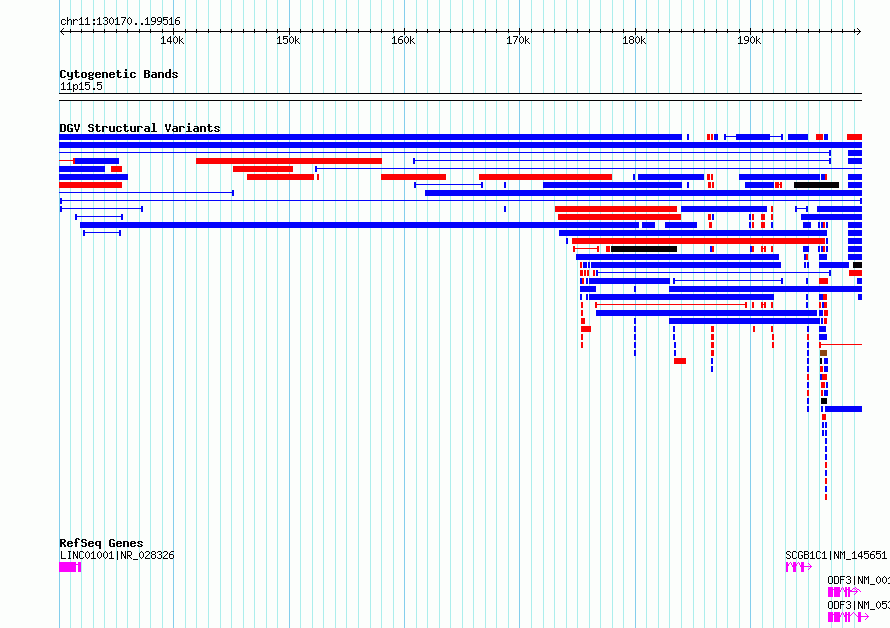Screen dimensions: 890x628
Task: Click the chr11:130170..199516 region label
Action: 120,22
